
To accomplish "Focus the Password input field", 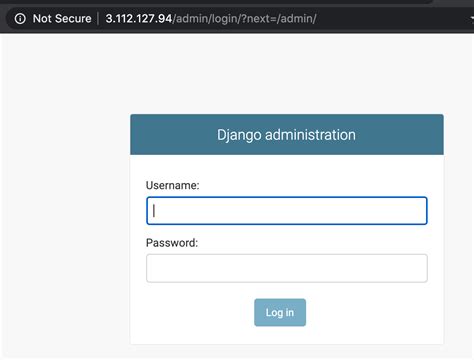I will pos(287,268).
